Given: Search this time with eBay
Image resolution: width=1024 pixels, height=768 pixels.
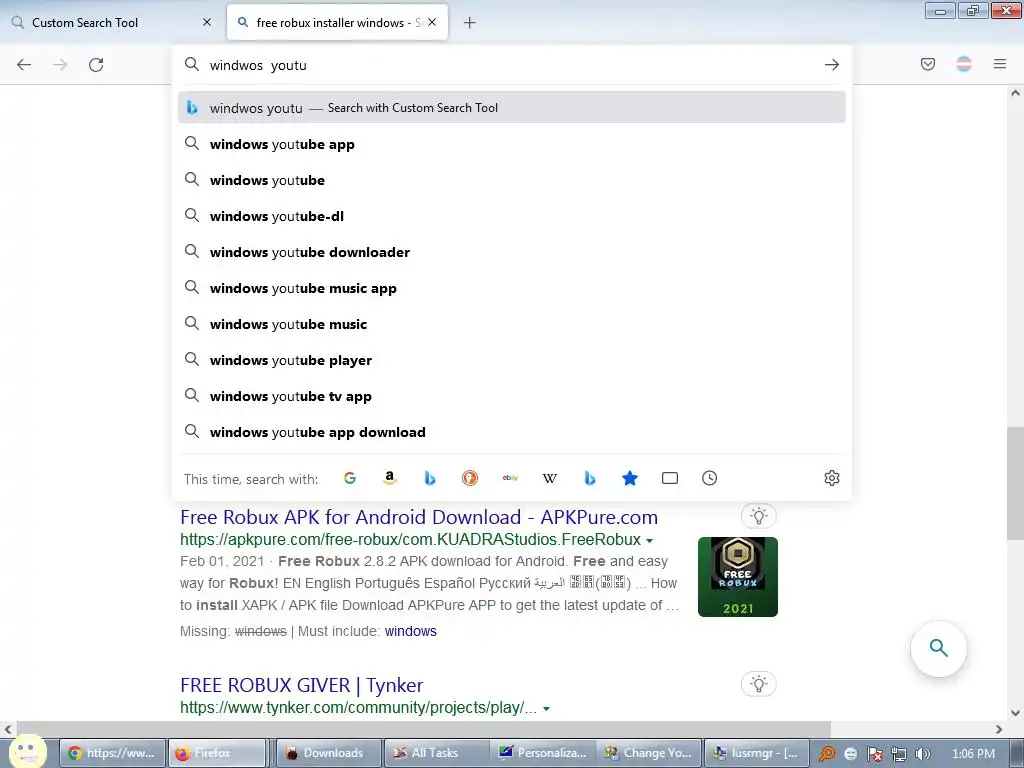Looking at the screenshot, I should [510, 478].
